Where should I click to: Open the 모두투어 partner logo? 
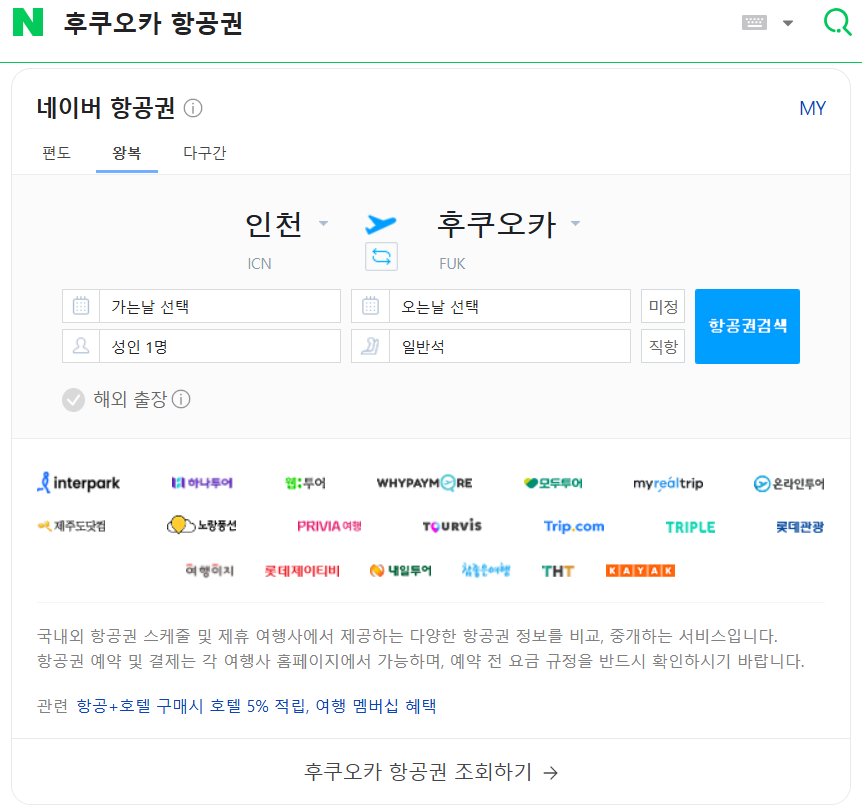(x=553, y=483)
